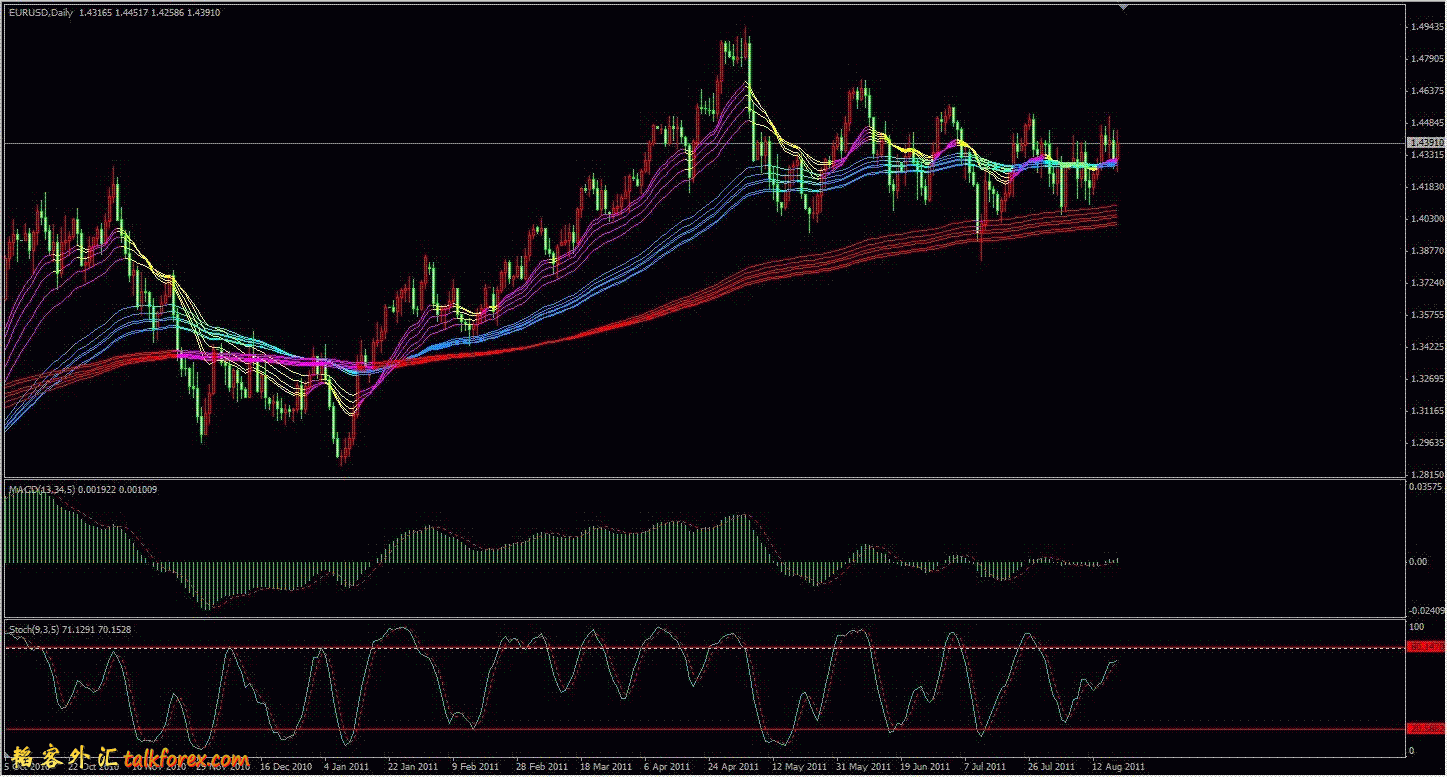1447x777 pixels.
Task: Click the MACD scale value -0.02409
Action: pos(1427,610)
